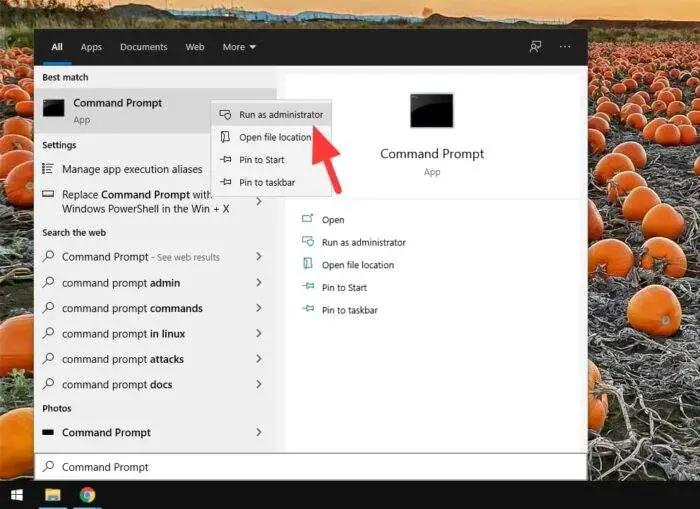Viewport: 700px width, 509px height.
Task: Open the Windows Start button
Action: (x=17, y=495)
